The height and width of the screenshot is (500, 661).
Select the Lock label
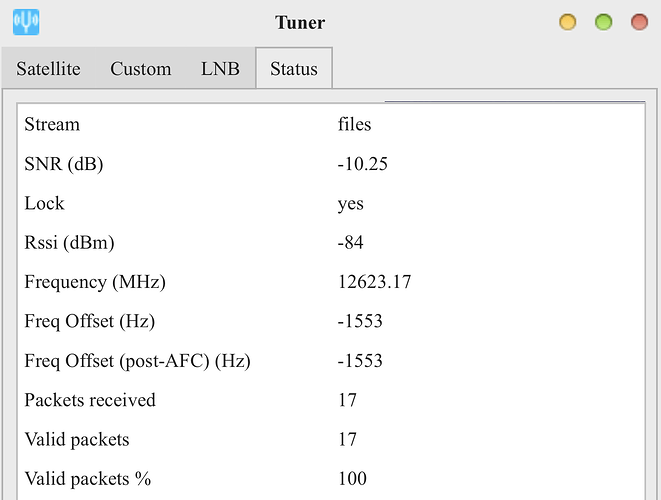click(x=44, y=203)
